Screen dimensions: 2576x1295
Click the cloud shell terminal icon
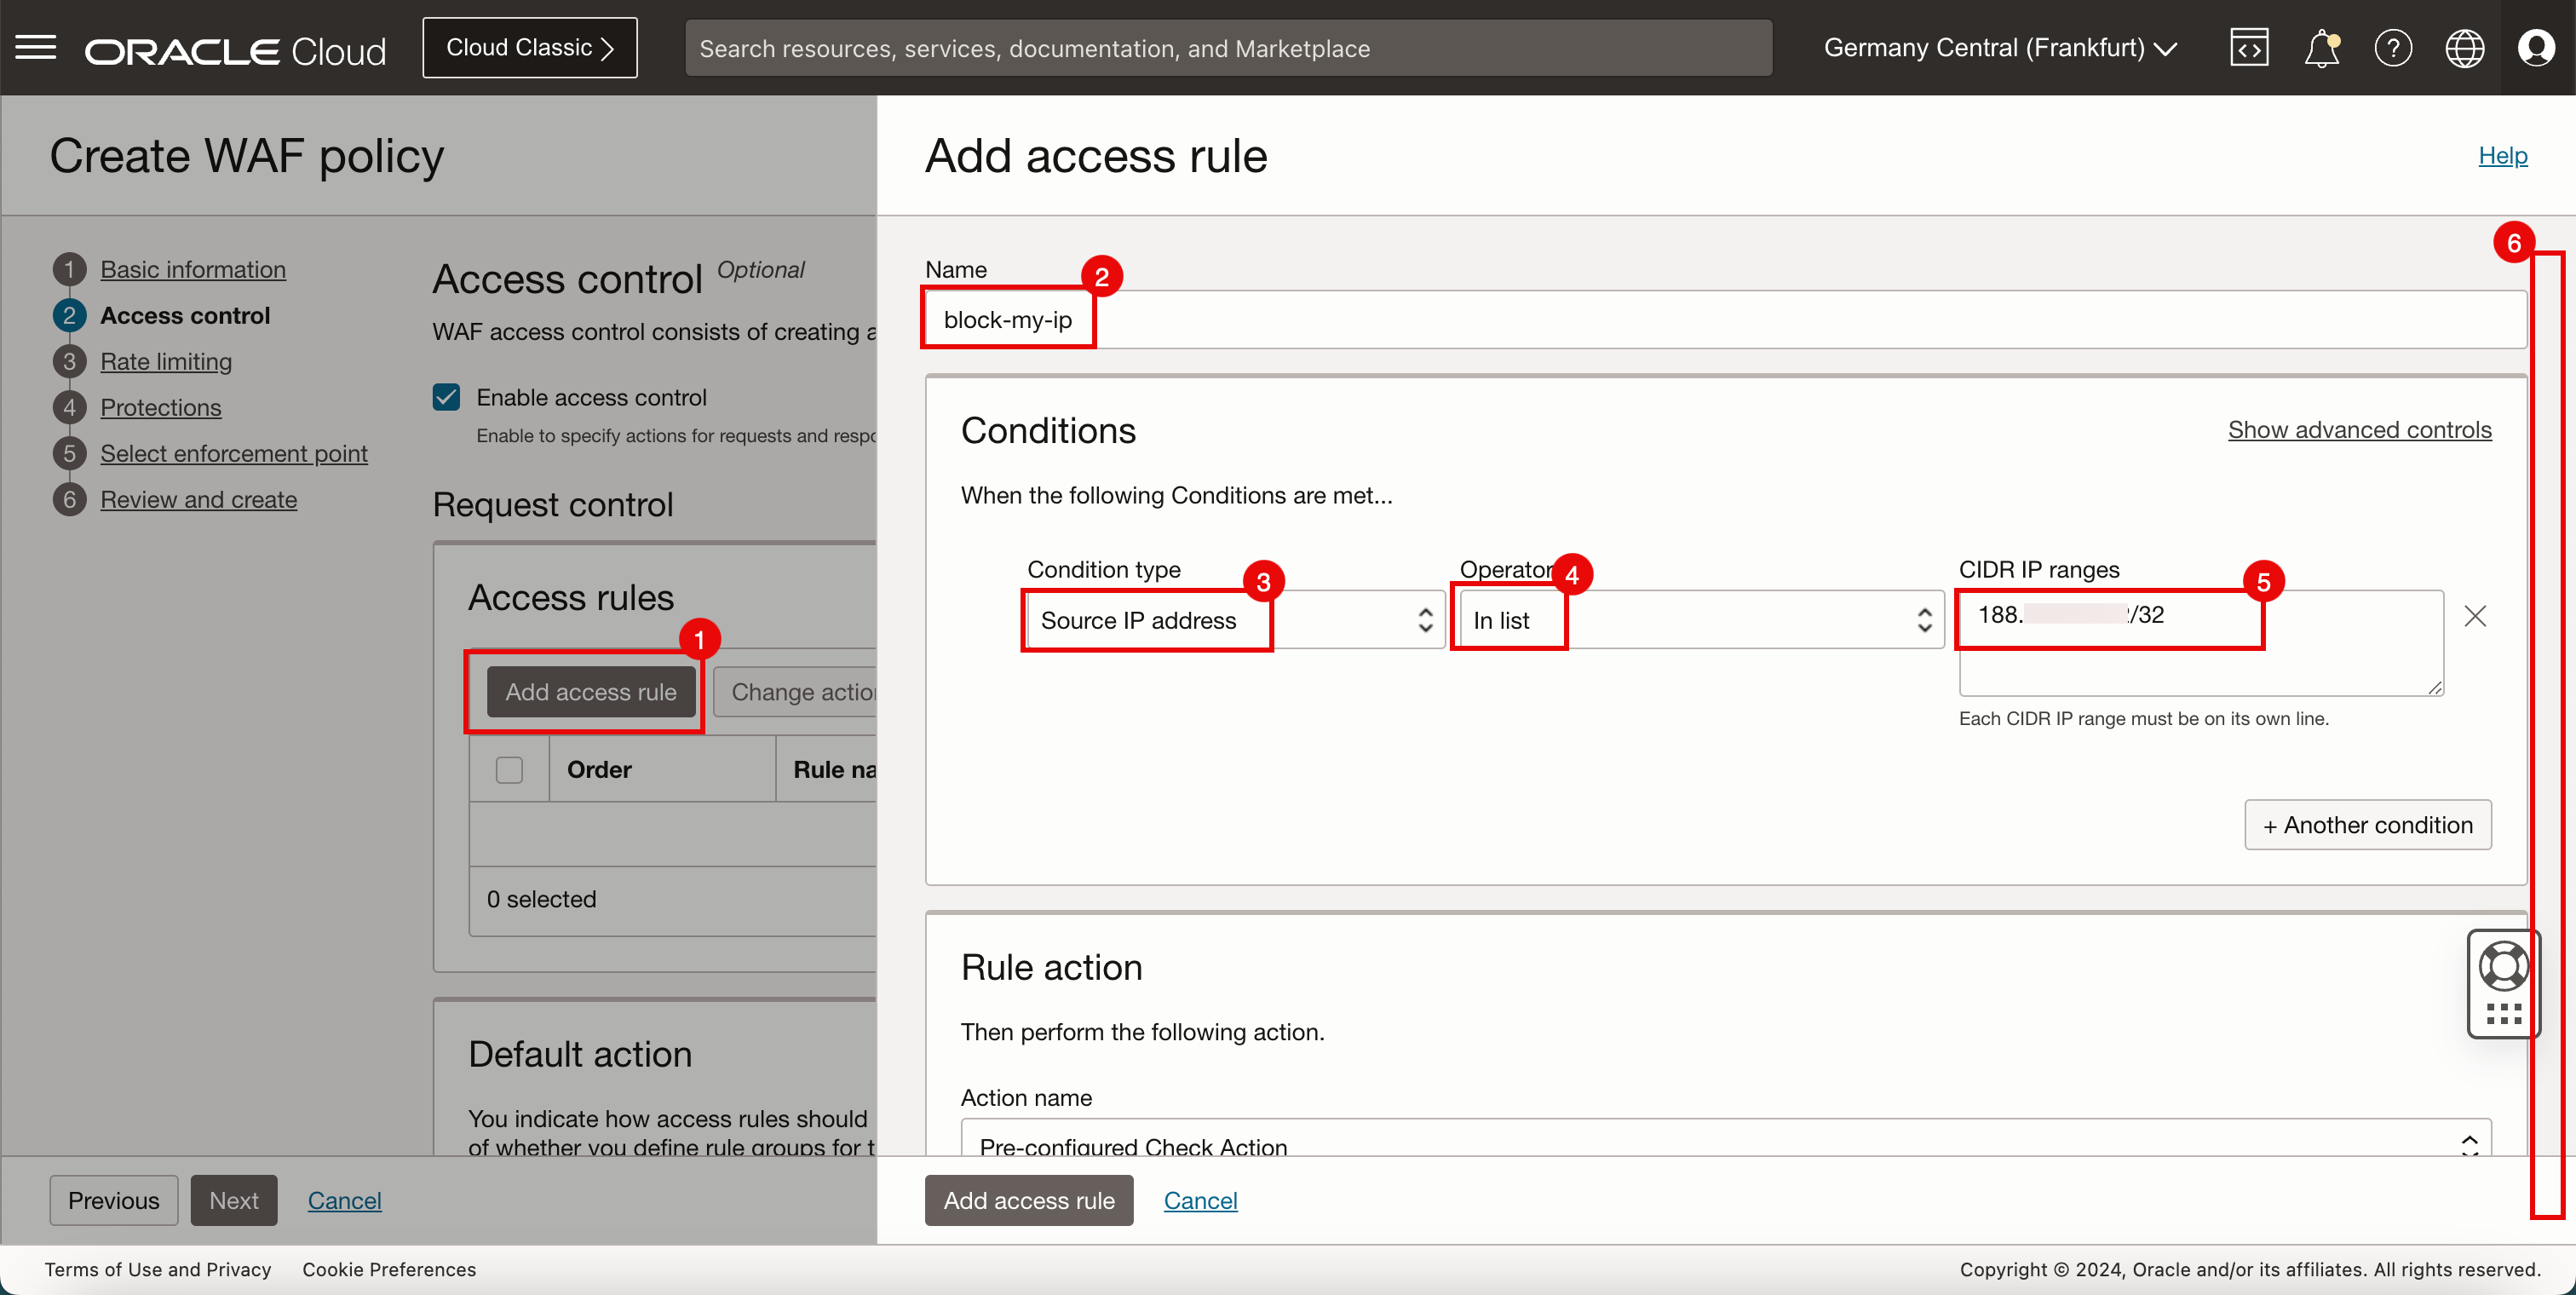coord(2247,46)
